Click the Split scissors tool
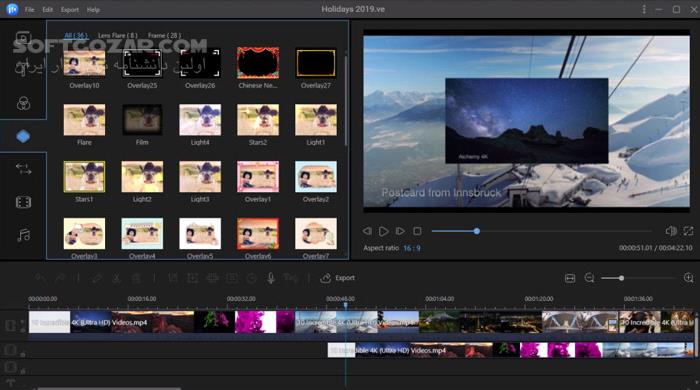The width and height of the screenshot is (700, 390). 117,278
